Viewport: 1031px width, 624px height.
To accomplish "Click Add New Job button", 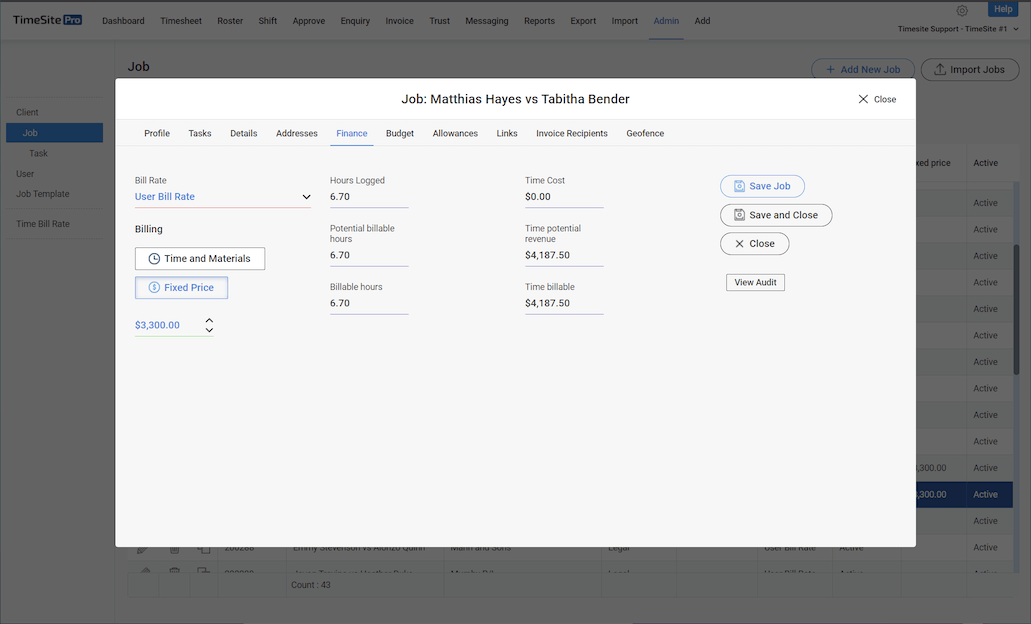I will [x=863, y=69].
